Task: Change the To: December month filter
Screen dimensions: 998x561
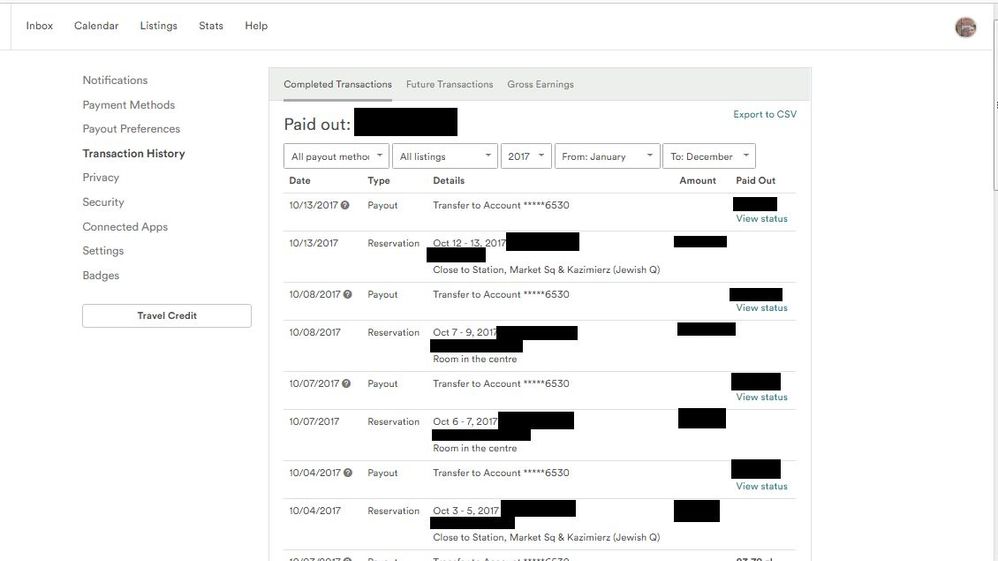Action: 708,157
